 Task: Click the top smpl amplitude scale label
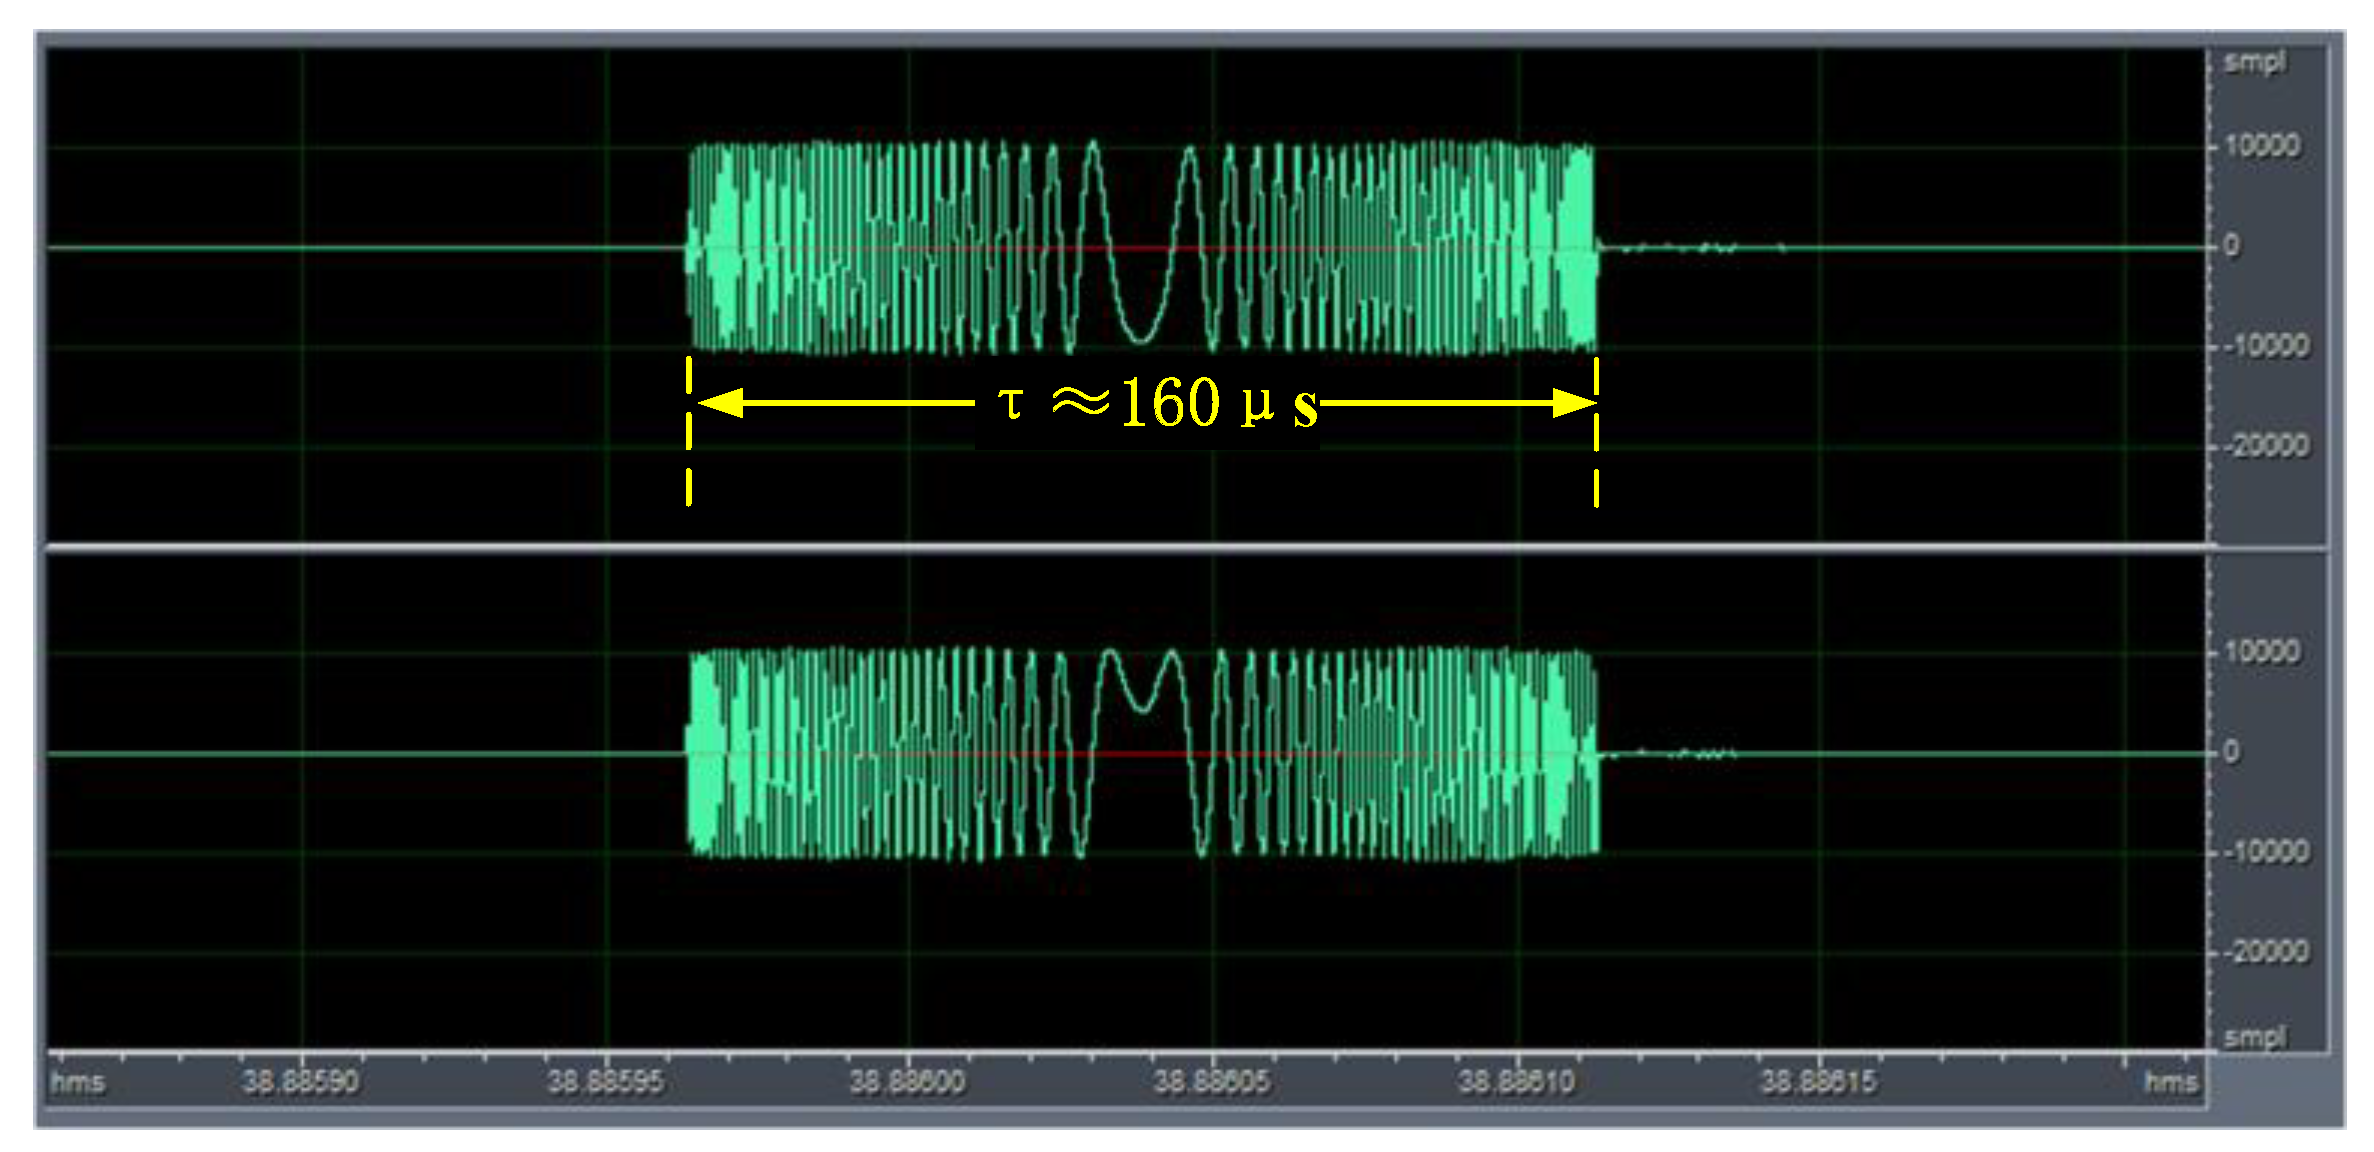(2254, 62)
